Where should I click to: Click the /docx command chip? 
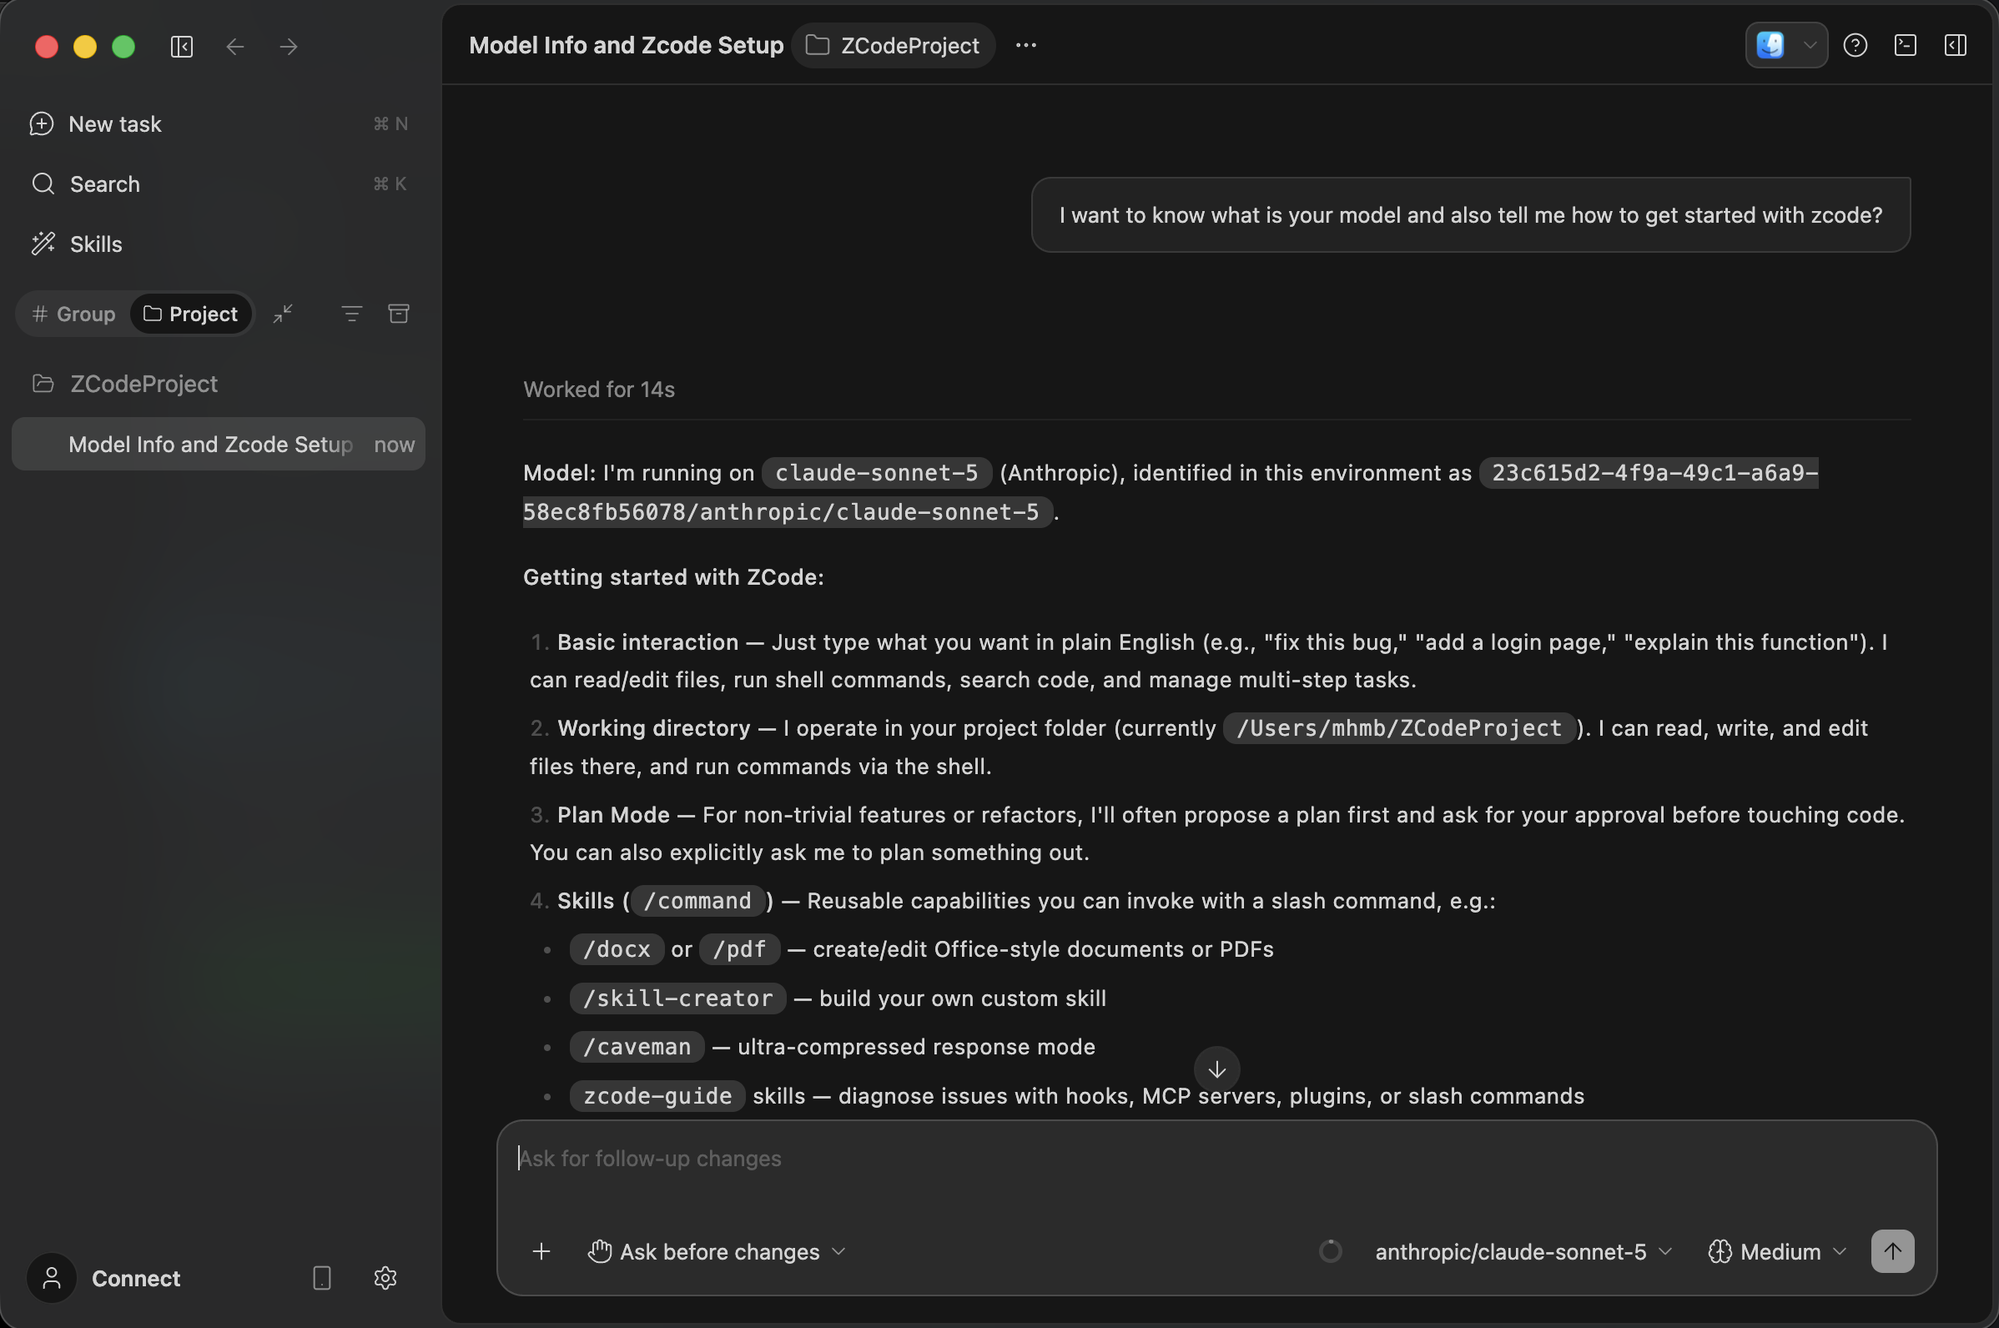617,949
